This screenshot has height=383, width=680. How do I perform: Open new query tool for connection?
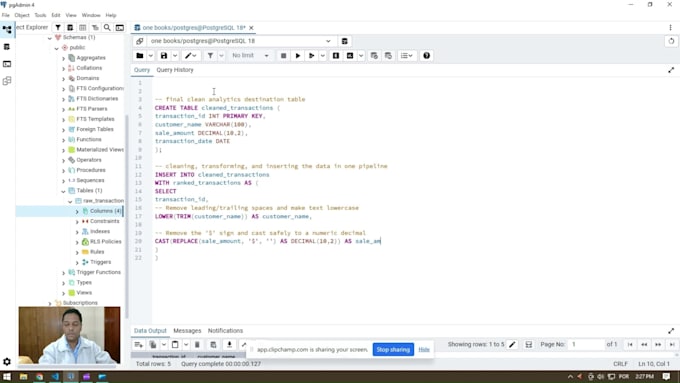[344, 41]
